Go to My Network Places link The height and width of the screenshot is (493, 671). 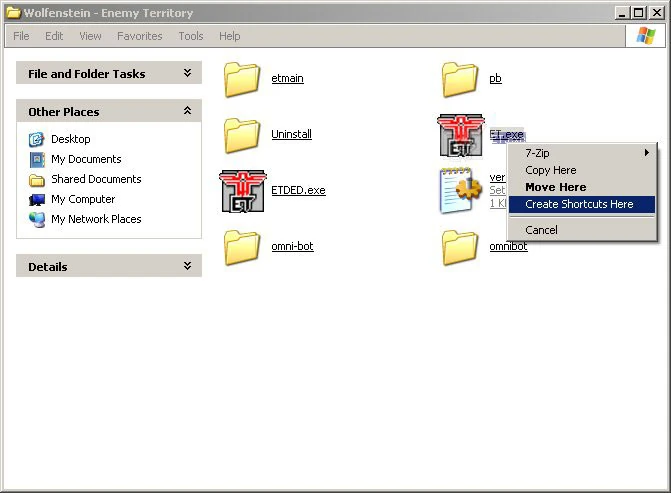click(96, 219)
